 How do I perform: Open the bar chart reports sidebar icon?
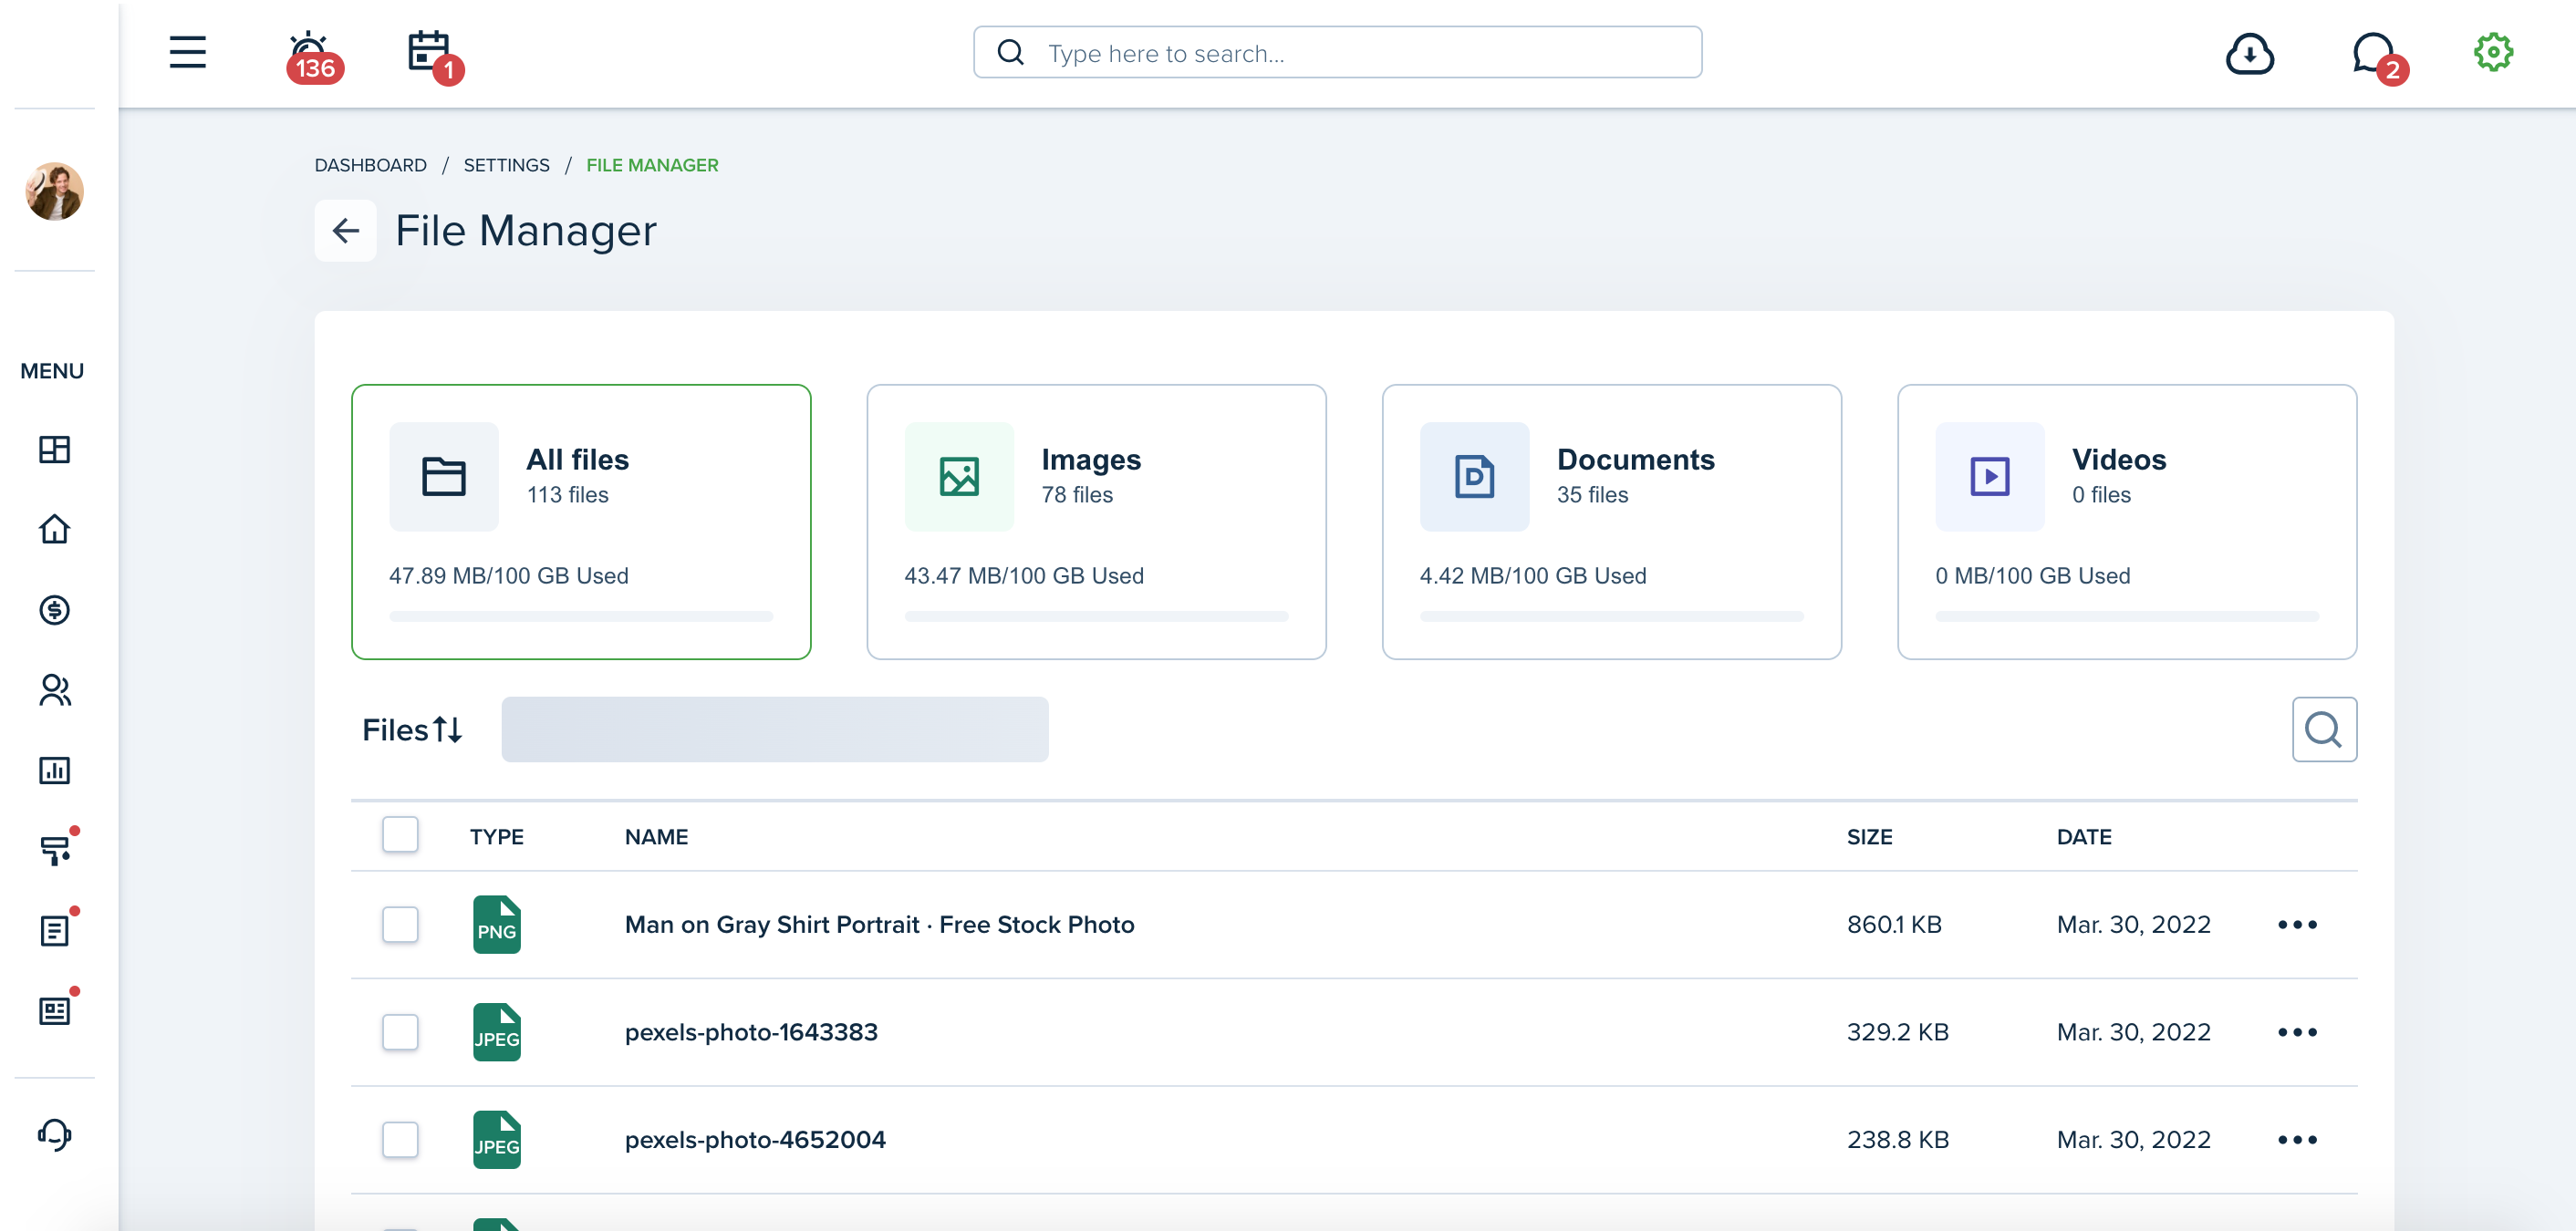tap(54, 770)
